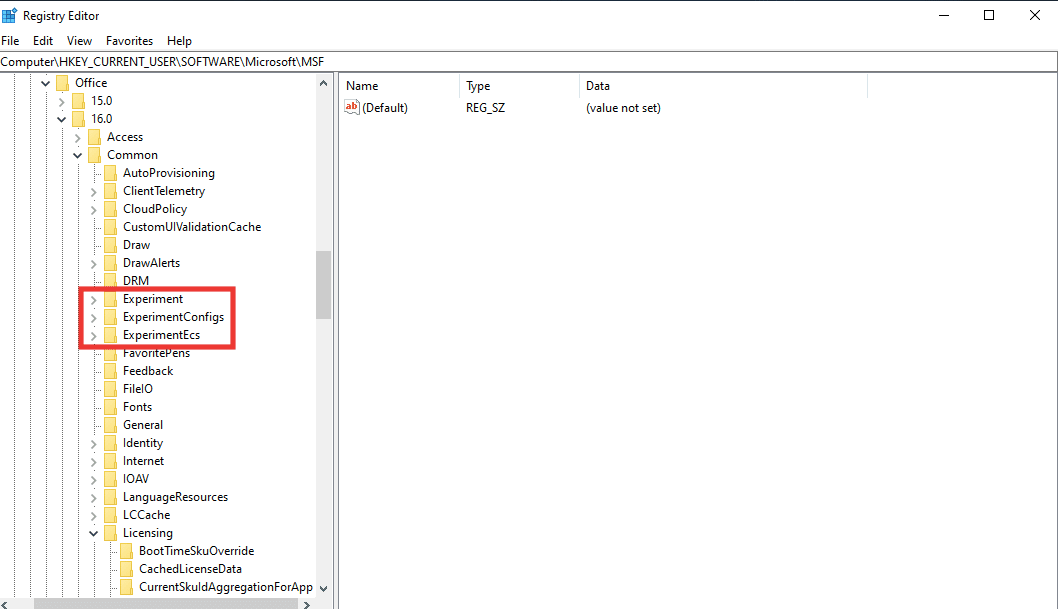Open the Edit menu
This screenshot has height=609, width=1058.
click(x=43, y=40)
